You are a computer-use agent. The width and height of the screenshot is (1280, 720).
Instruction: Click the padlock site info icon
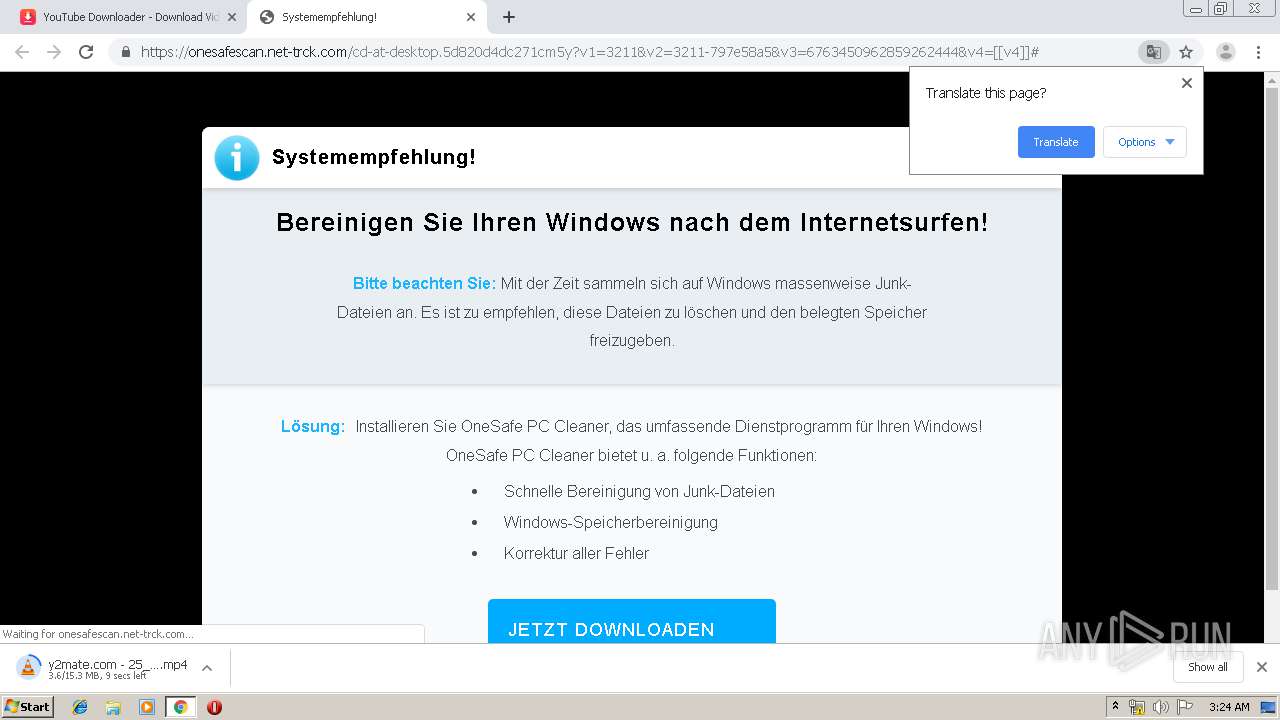tap(126, 52)
